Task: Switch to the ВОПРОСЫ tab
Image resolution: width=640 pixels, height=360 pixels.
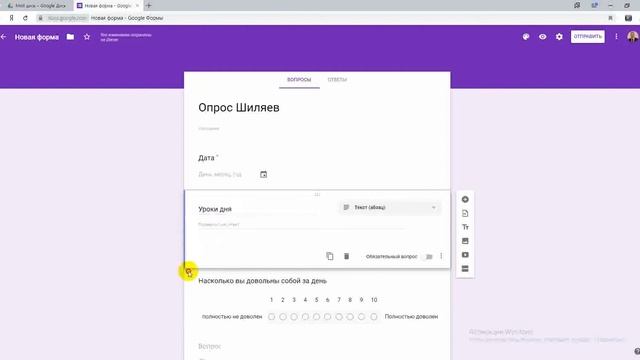Action: point(299,80)
